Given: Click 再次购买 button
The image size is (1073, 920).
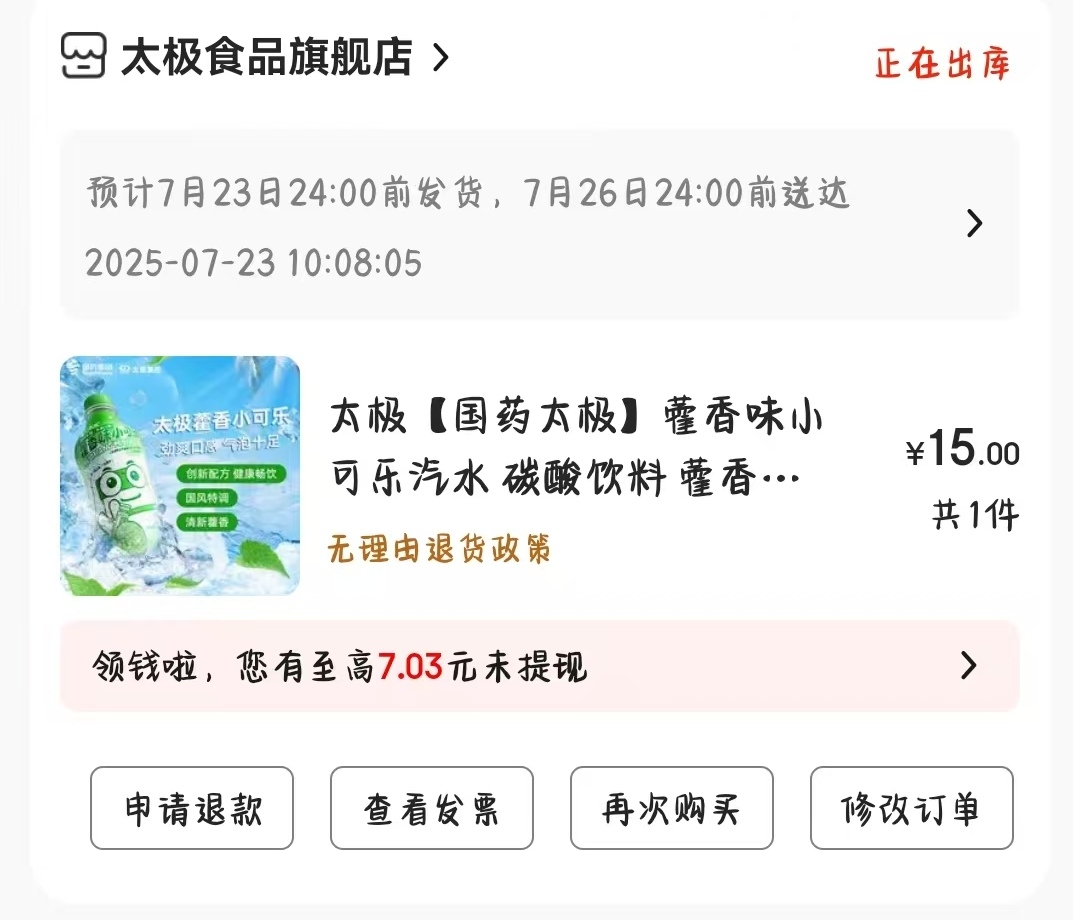Looking at the screenshot, I should tap(672, 808).
